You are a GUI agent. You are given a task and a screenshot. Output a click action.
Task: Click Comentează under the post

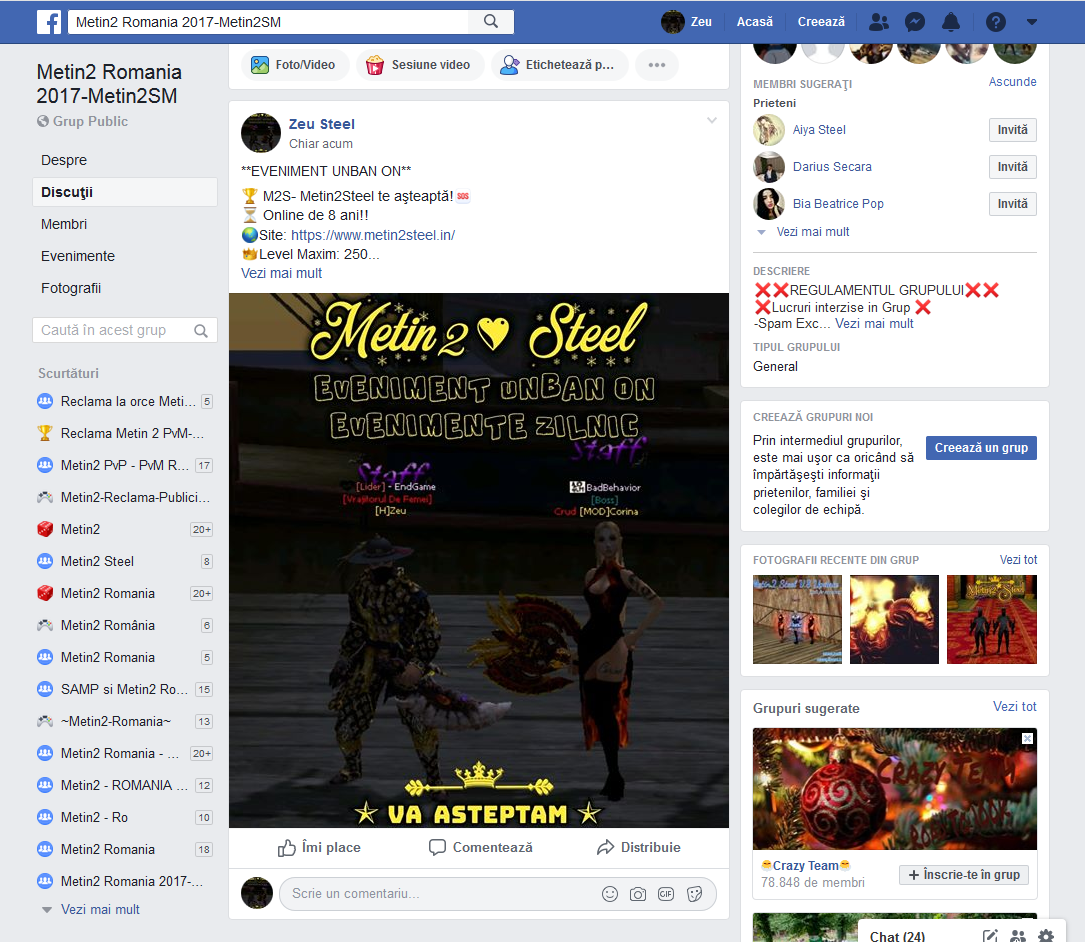(481, 848)
